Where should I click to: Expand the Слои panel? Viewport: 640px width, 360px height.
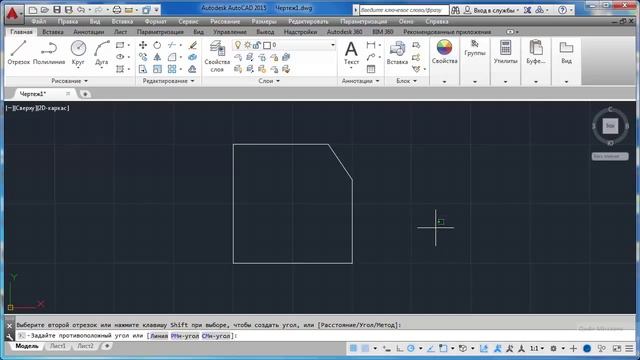pyautogui.click(x=269, y=81)
